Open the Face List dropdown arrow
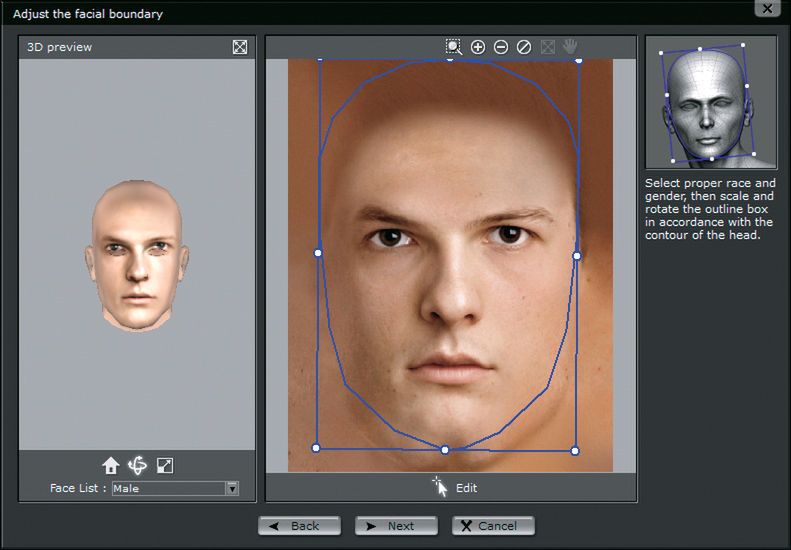 point(232,489)
